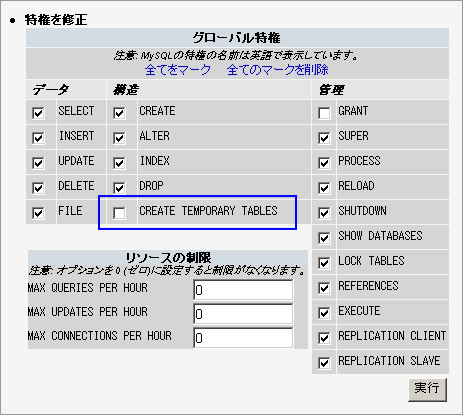Click the 全てのマークを削除 link

[x=278, y=70]
